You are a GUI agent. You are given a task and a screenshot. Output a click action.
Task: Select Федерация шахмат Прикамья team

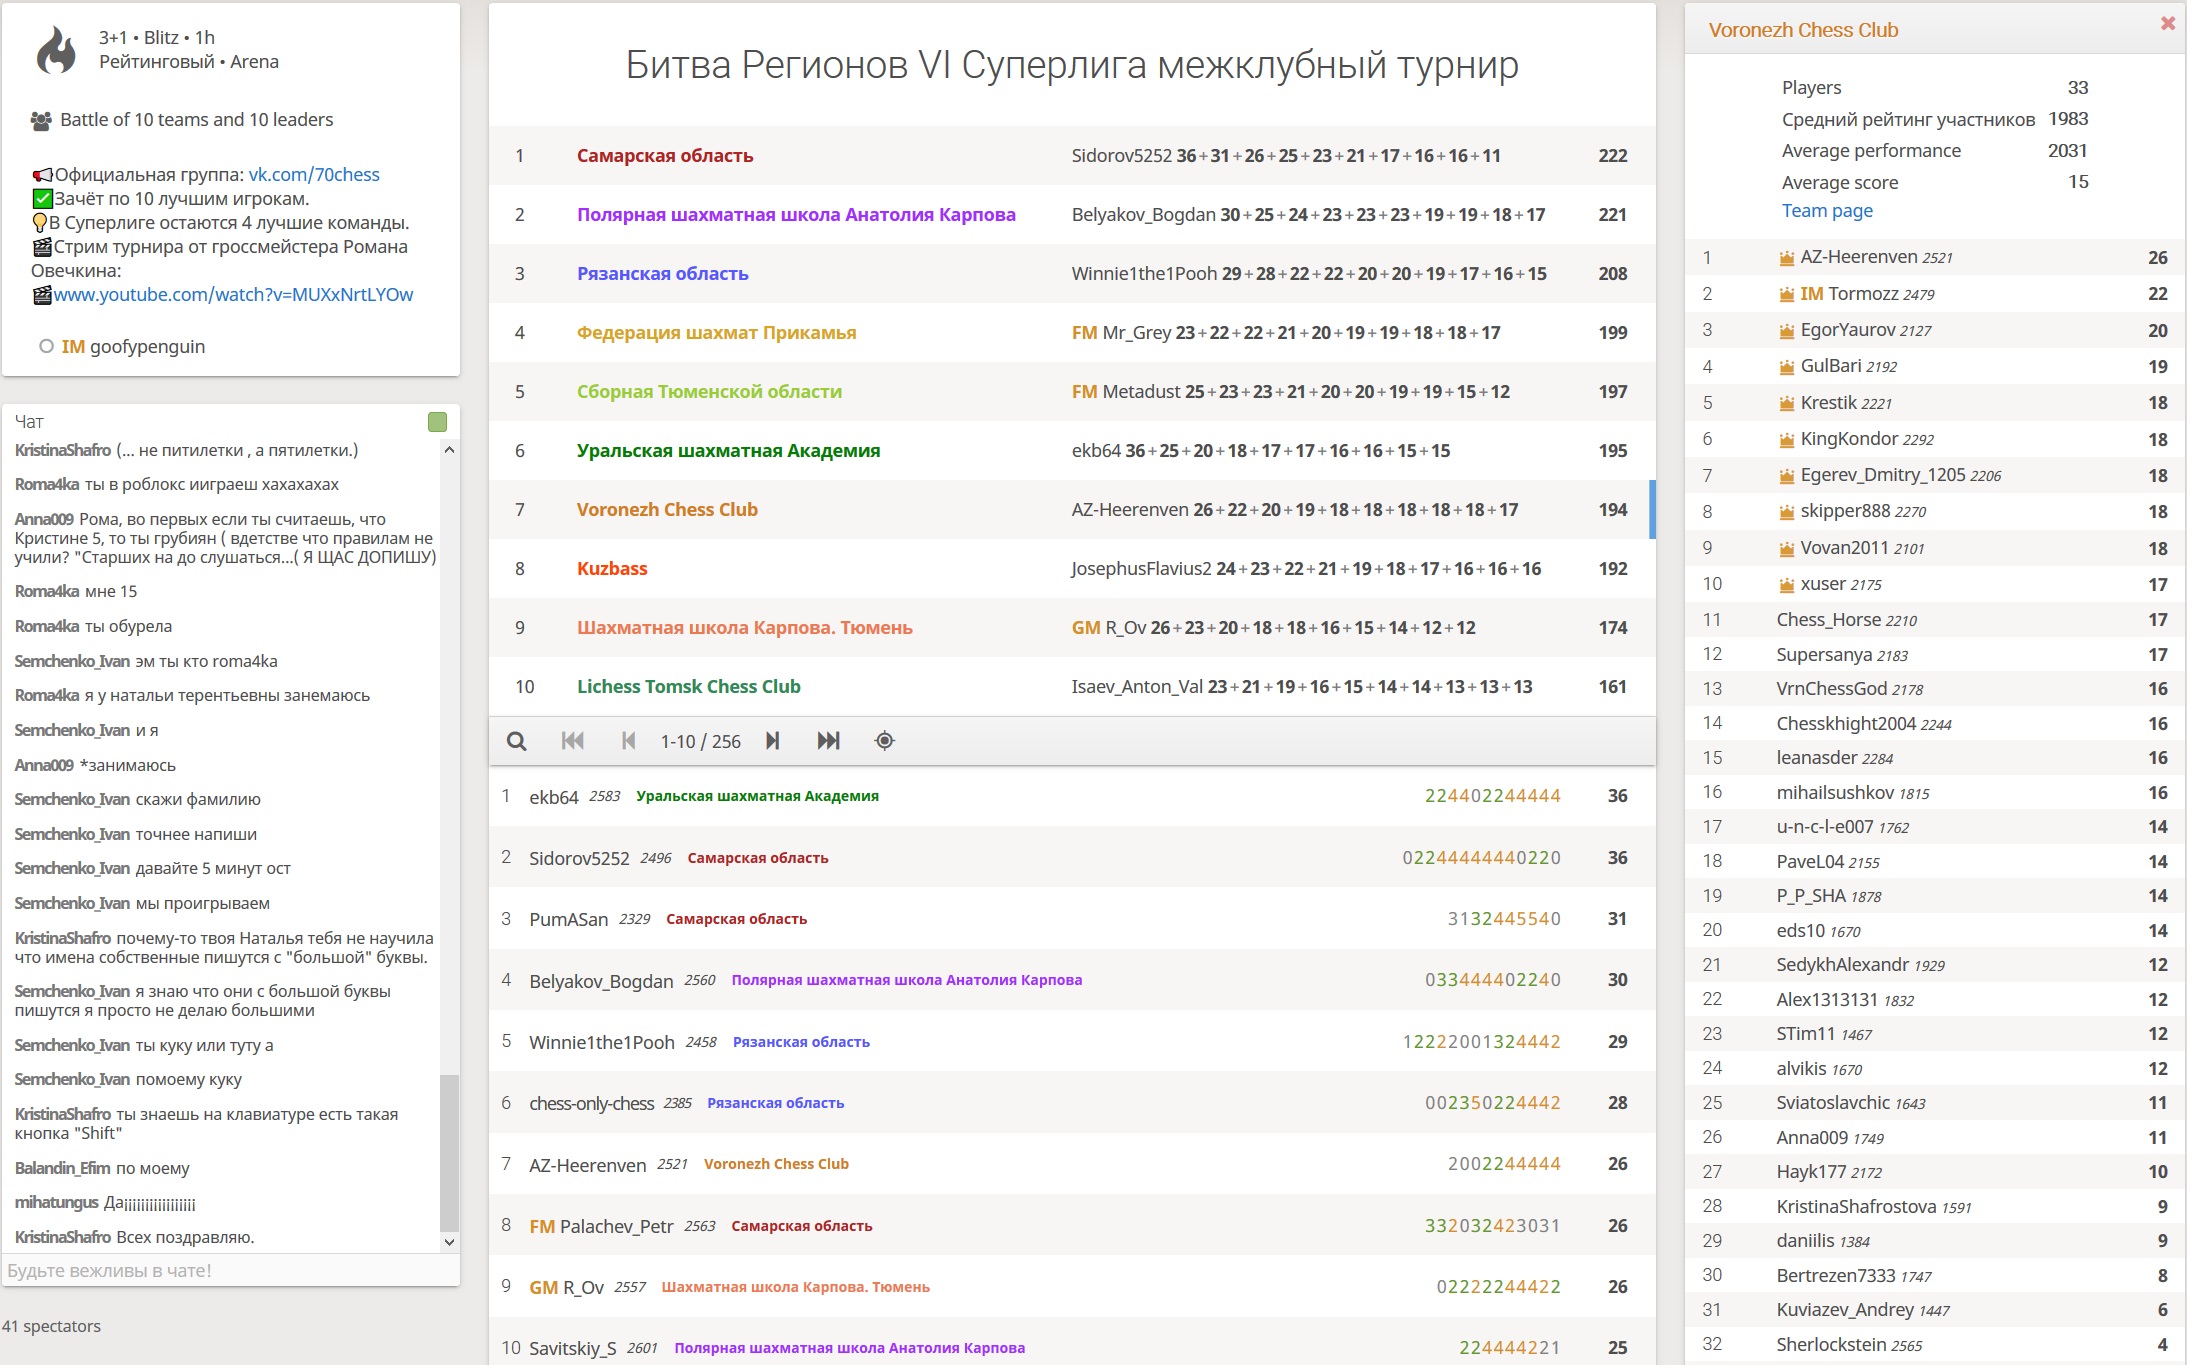click(1071, 333)
